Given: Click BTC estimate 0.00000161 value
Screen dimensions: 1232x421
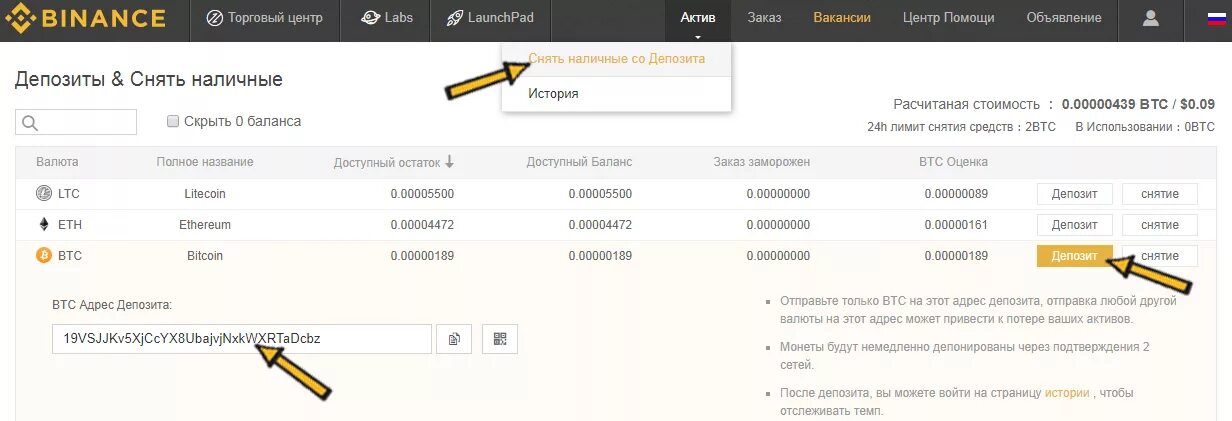Looking at the screenshot, I should point(956,225).
